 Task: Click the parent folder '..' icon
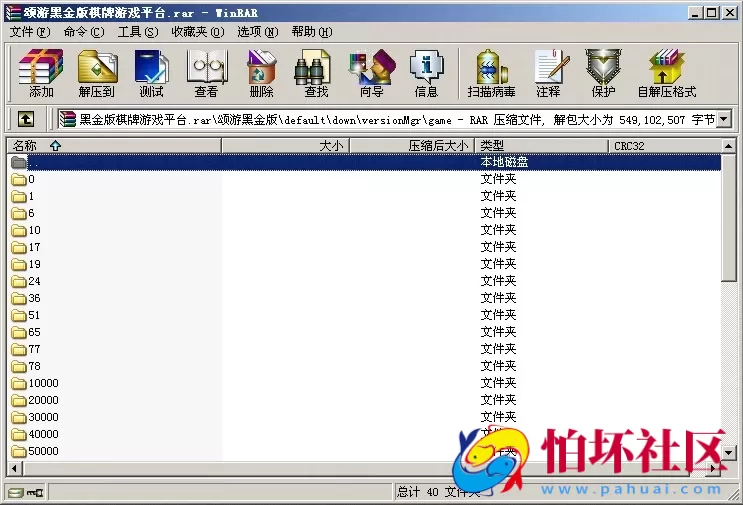point(19,162)
